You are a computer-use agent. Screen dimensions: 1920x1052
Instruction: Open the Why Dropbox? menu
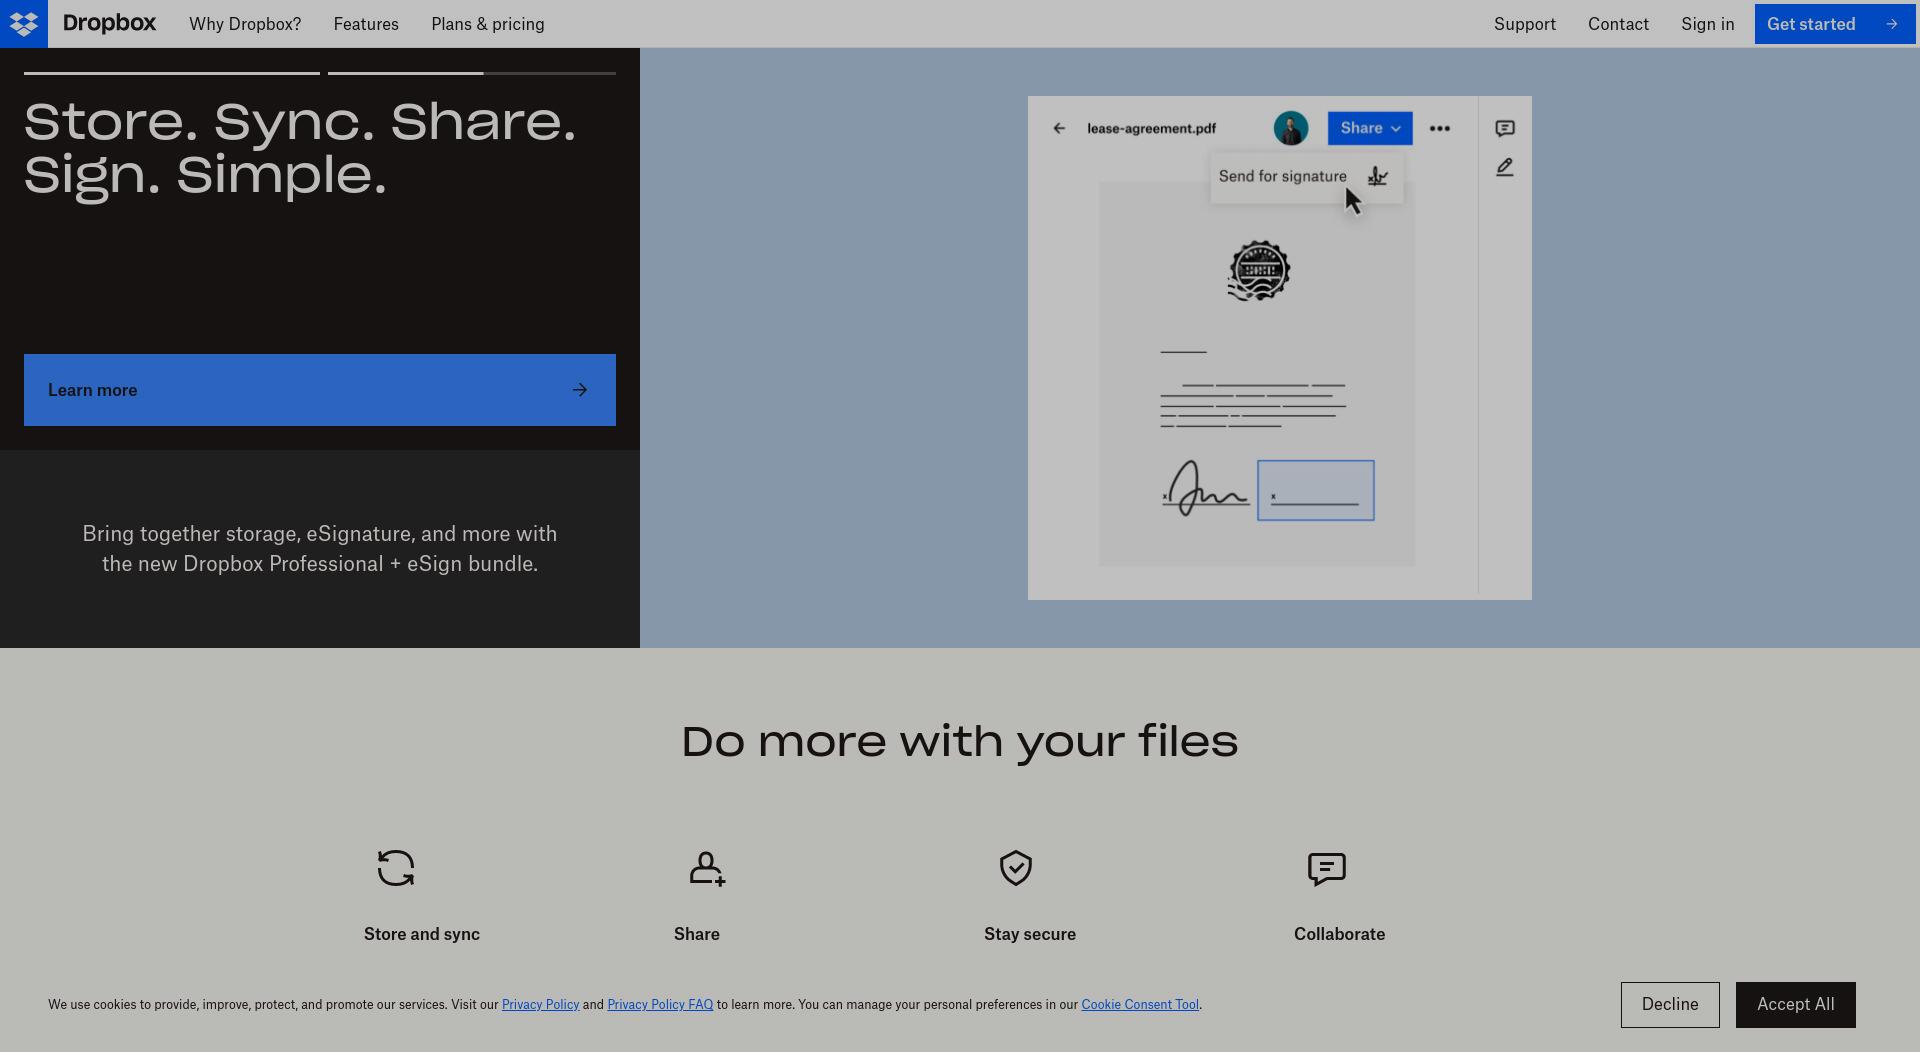(x=245, y=24)
